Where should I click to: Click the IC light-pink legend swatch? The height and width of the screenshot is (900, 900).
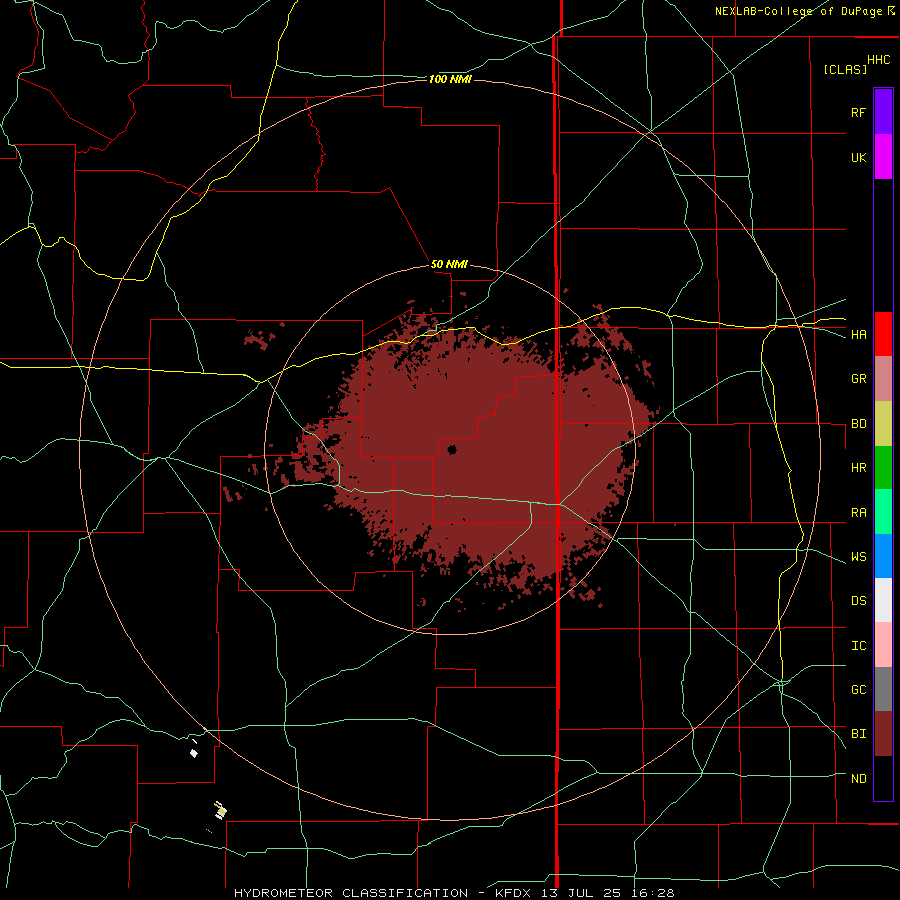point(883,645)
